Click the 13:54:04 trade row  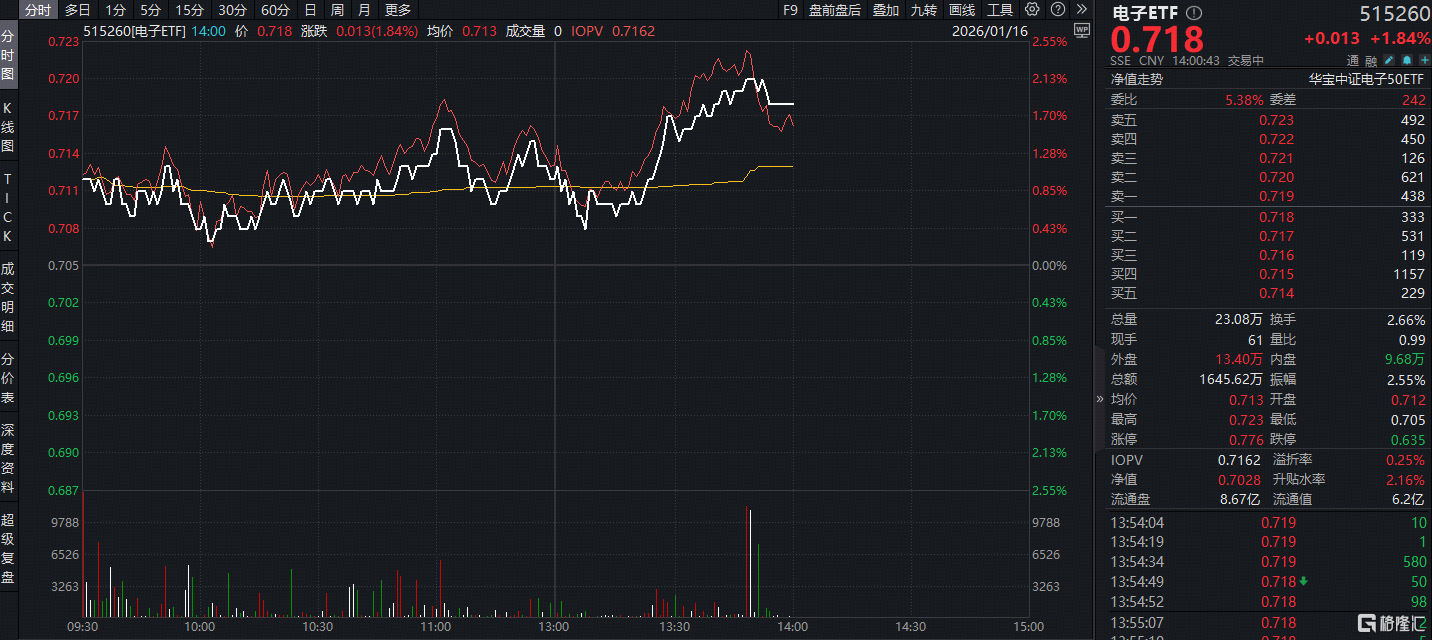coord(1270,522)
